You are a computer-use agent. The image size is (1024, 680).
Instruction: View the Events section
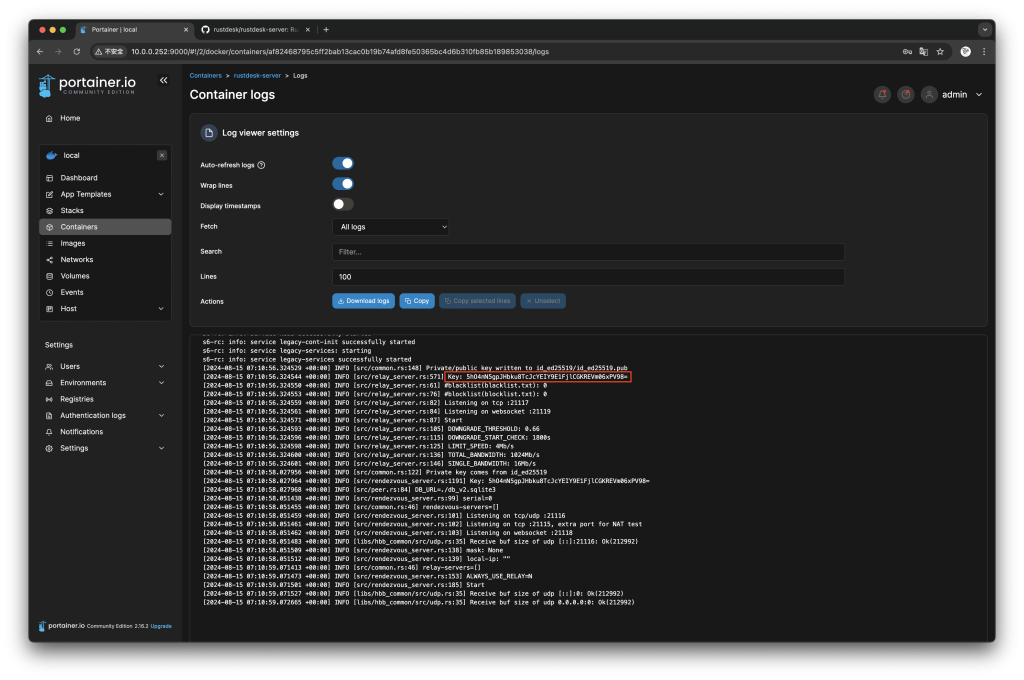[x=70, y=291]
